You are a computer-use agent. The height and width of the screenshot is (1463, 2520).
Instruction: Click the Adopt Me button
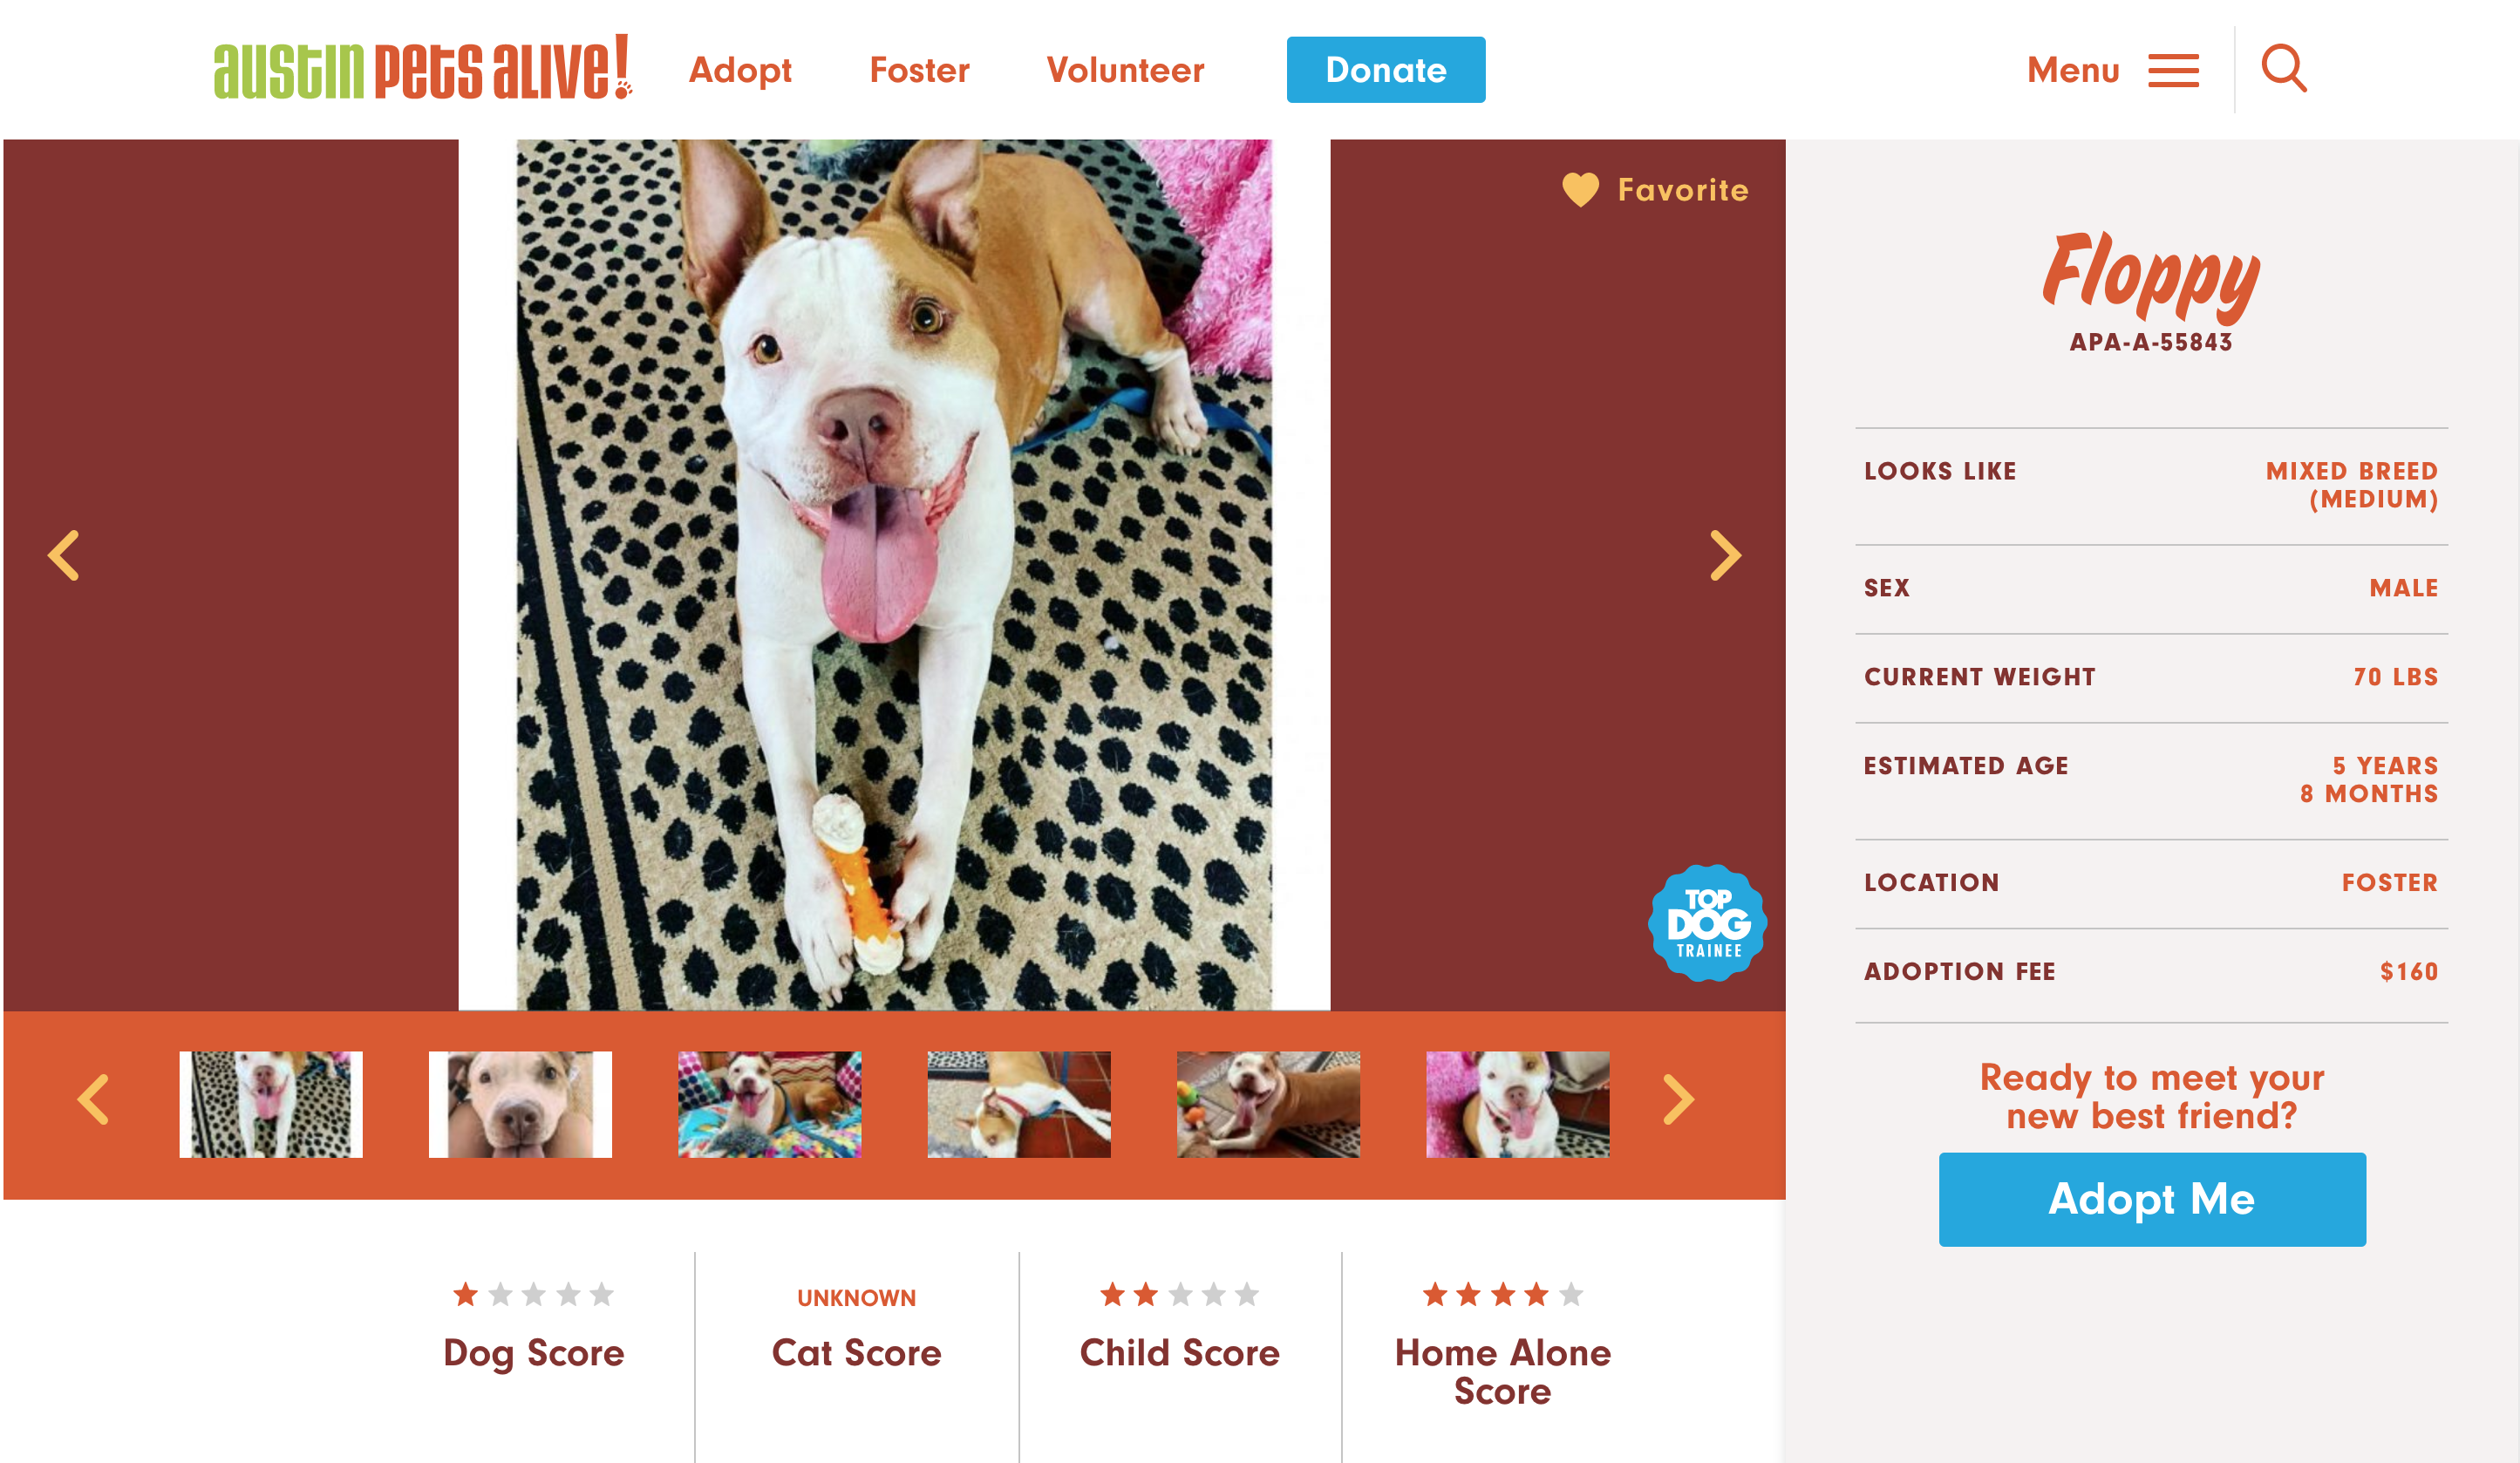click(2152, 1199)
